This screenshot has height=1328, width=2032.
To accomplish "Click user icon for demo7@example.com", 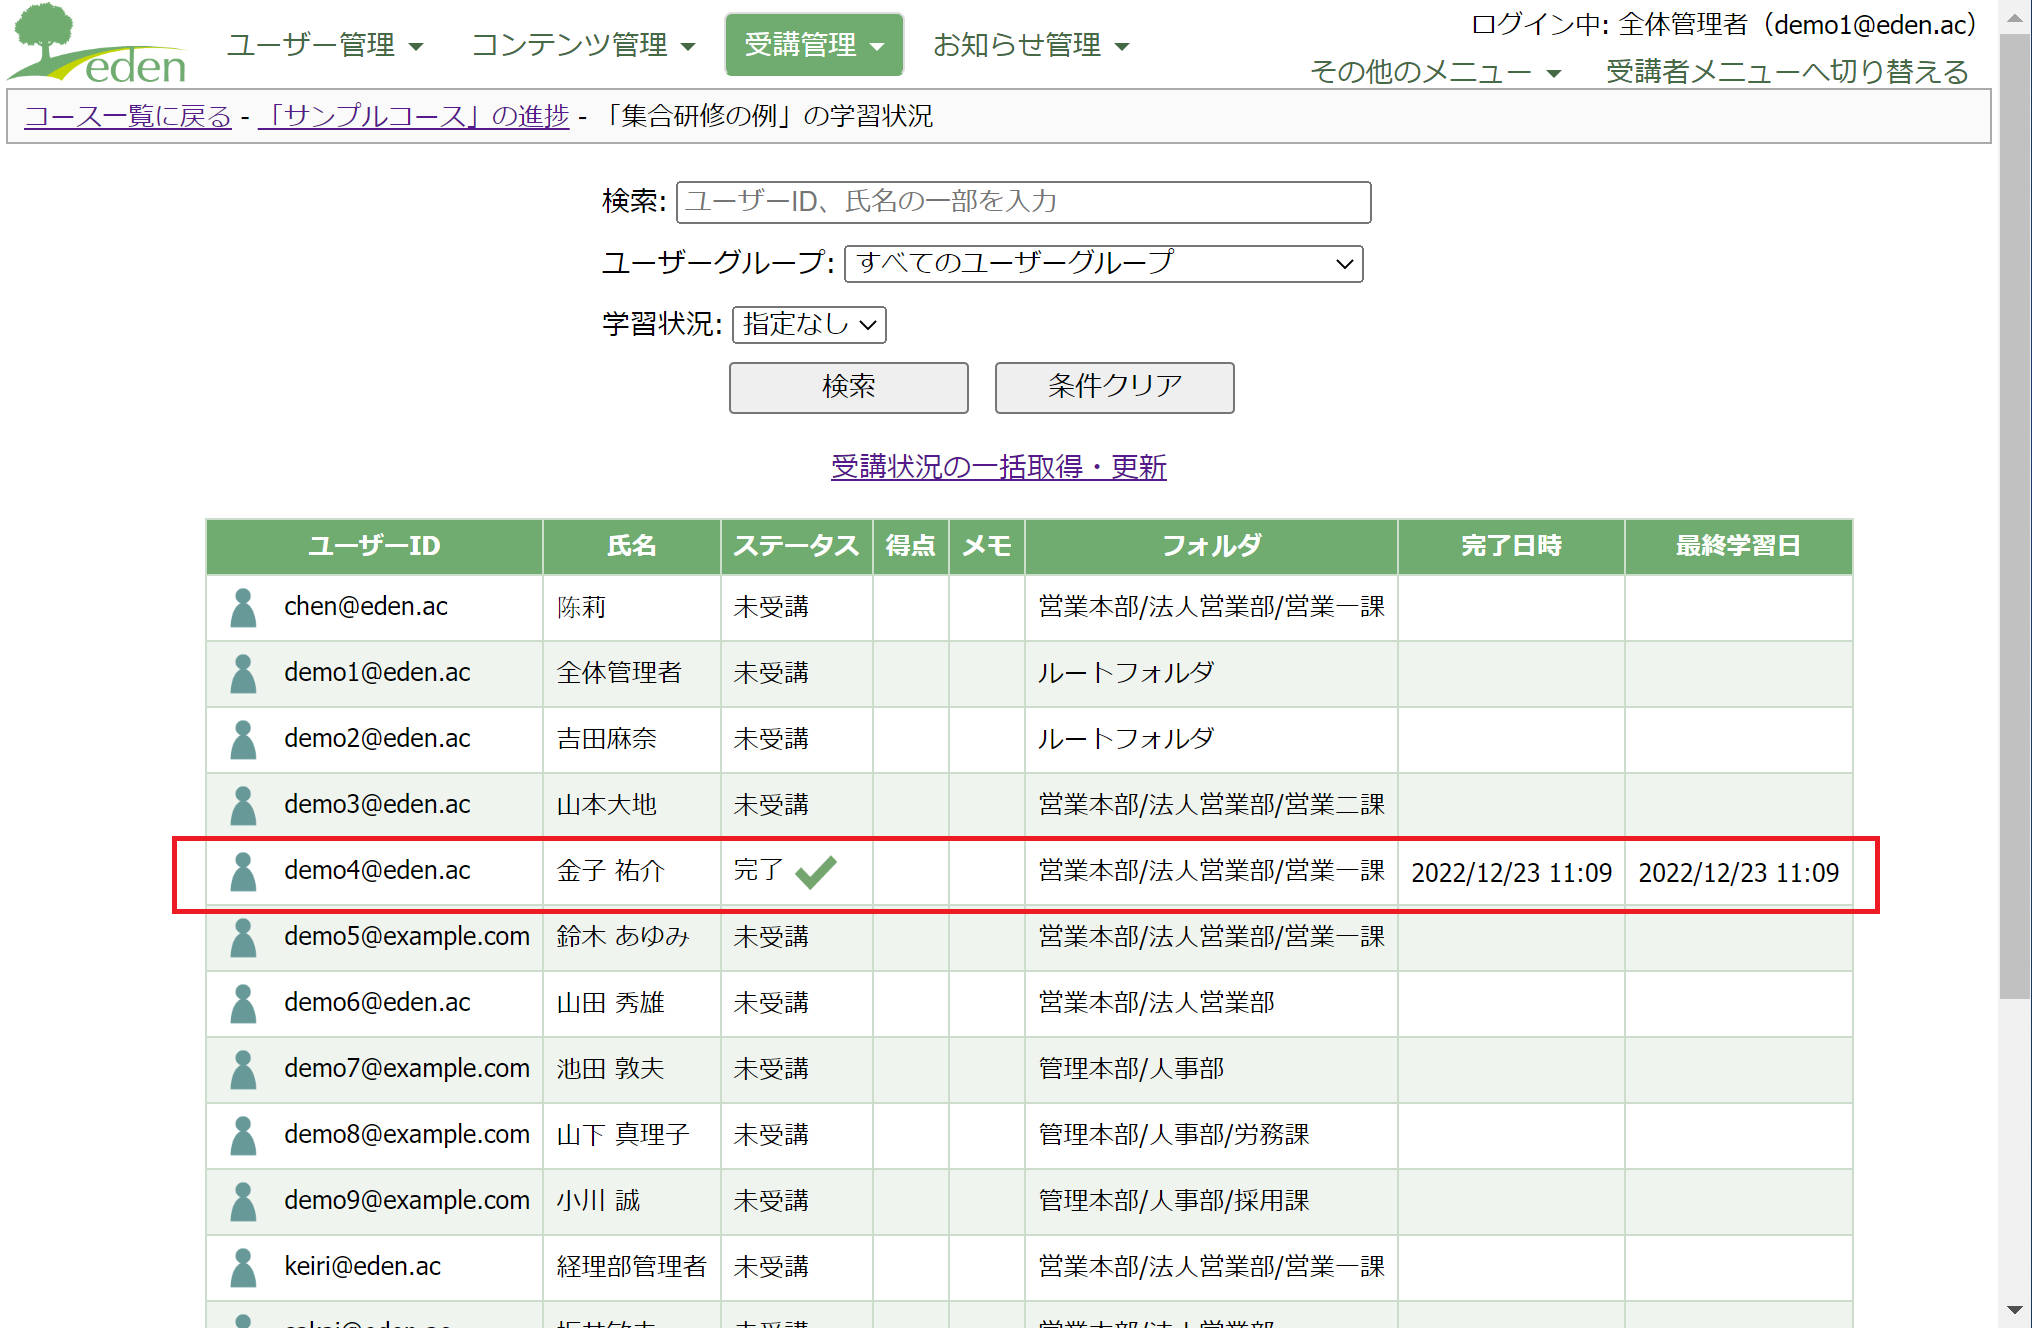I will pos(243,1069).
